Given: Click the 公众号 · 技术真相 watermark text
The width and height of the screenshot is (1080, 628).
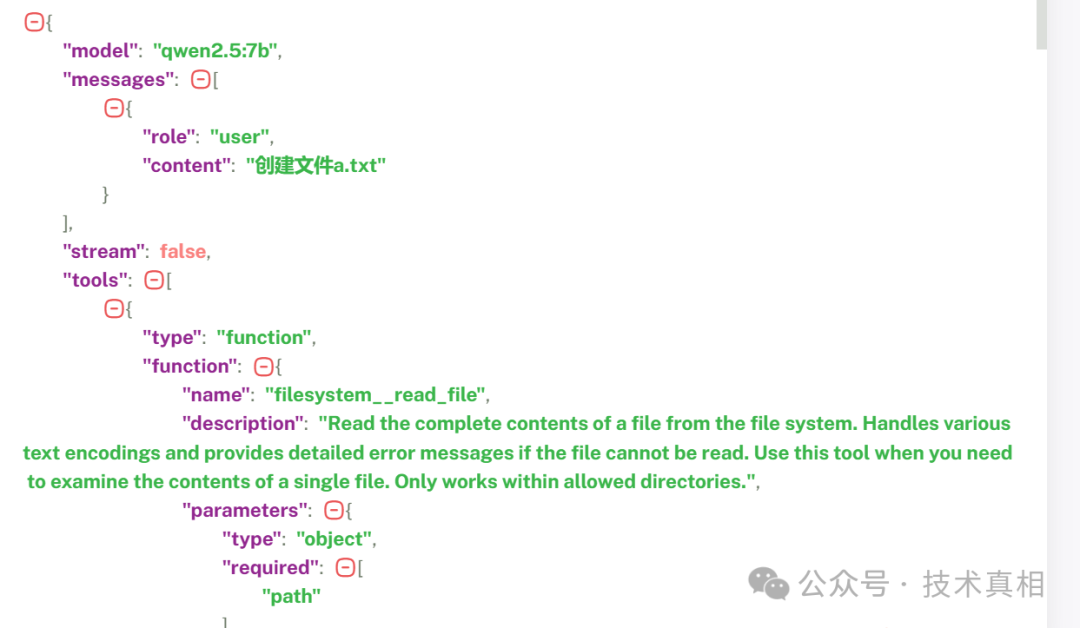Looking at the screenshot, I should coord(922,584).
